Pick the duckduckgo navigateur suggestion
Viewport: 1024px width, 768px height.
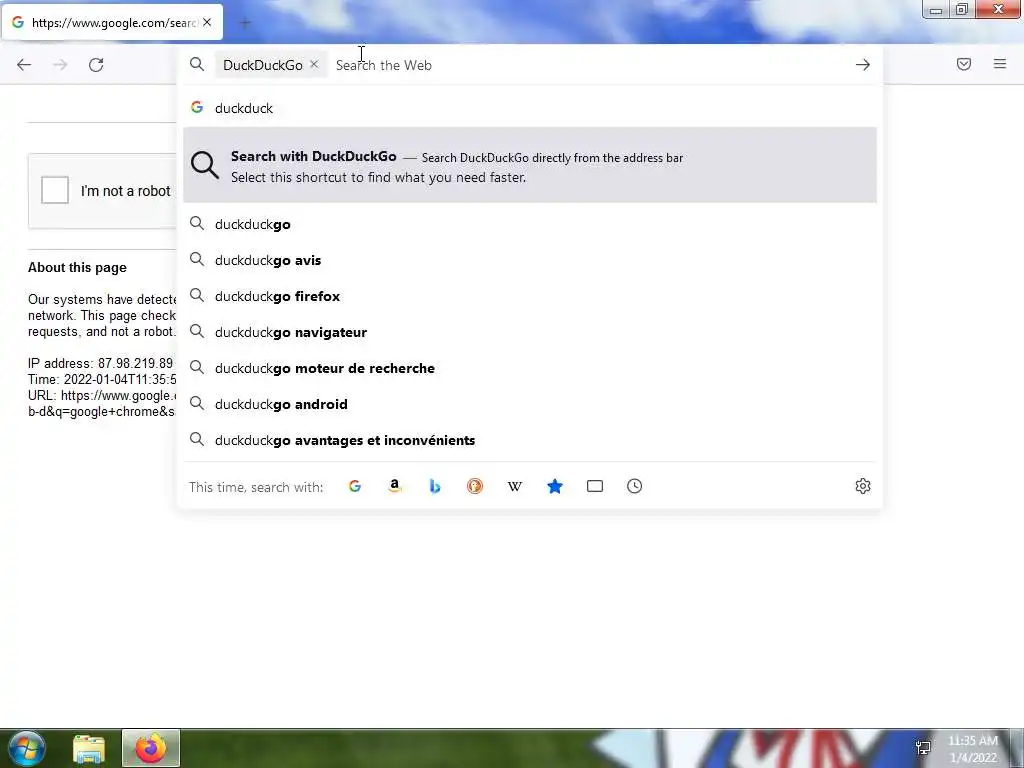[x=530, y=332]
